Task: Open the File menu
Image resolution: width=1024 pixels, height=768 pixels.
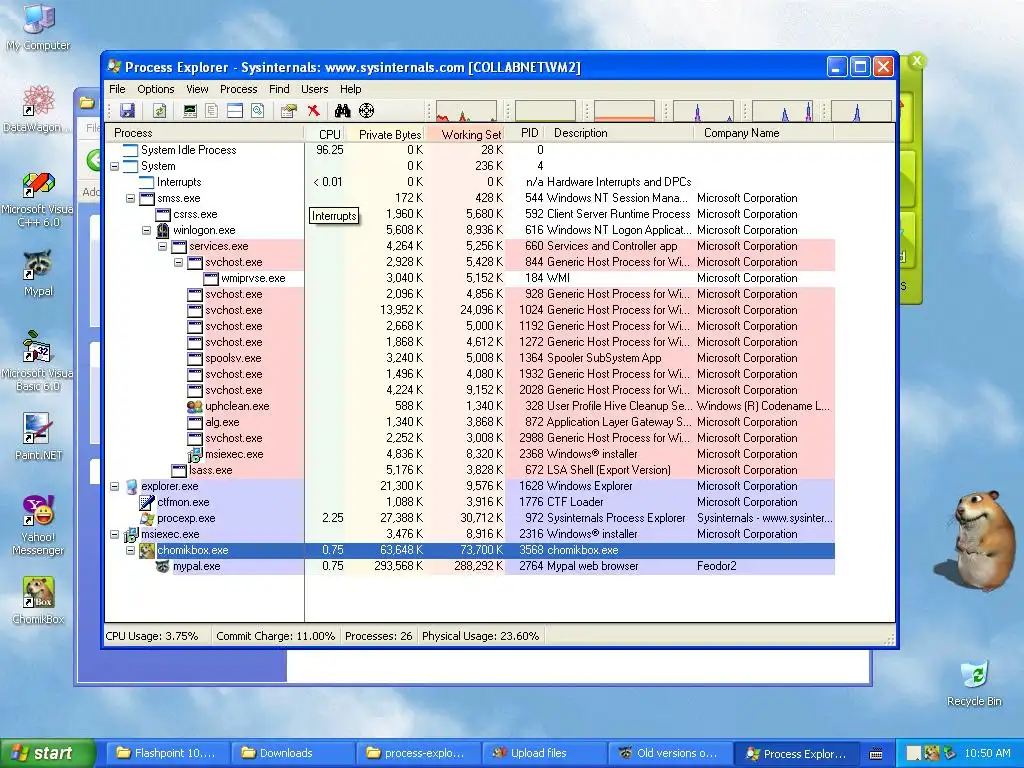Action: pyautogui.click(x=117, y=89)
